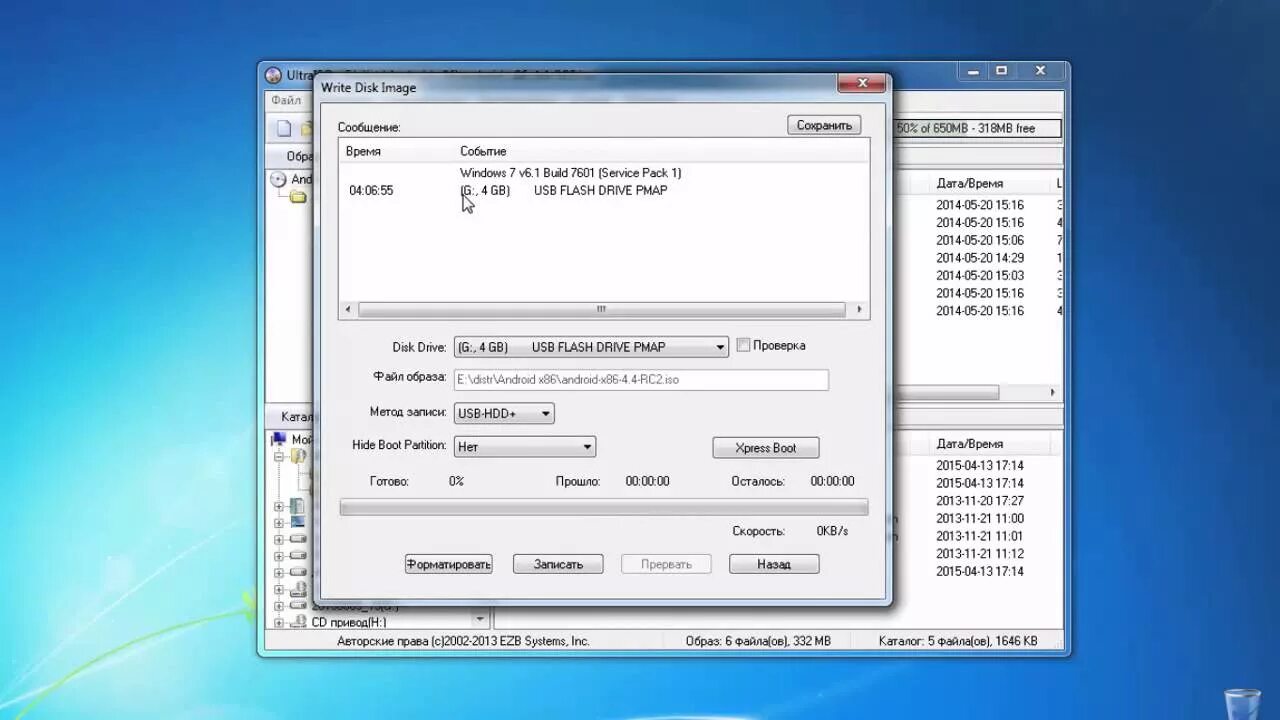1280x720 pixels.
Task: Open the Recycle Bin on the desktop
Action: click(x=1242, y=703)
